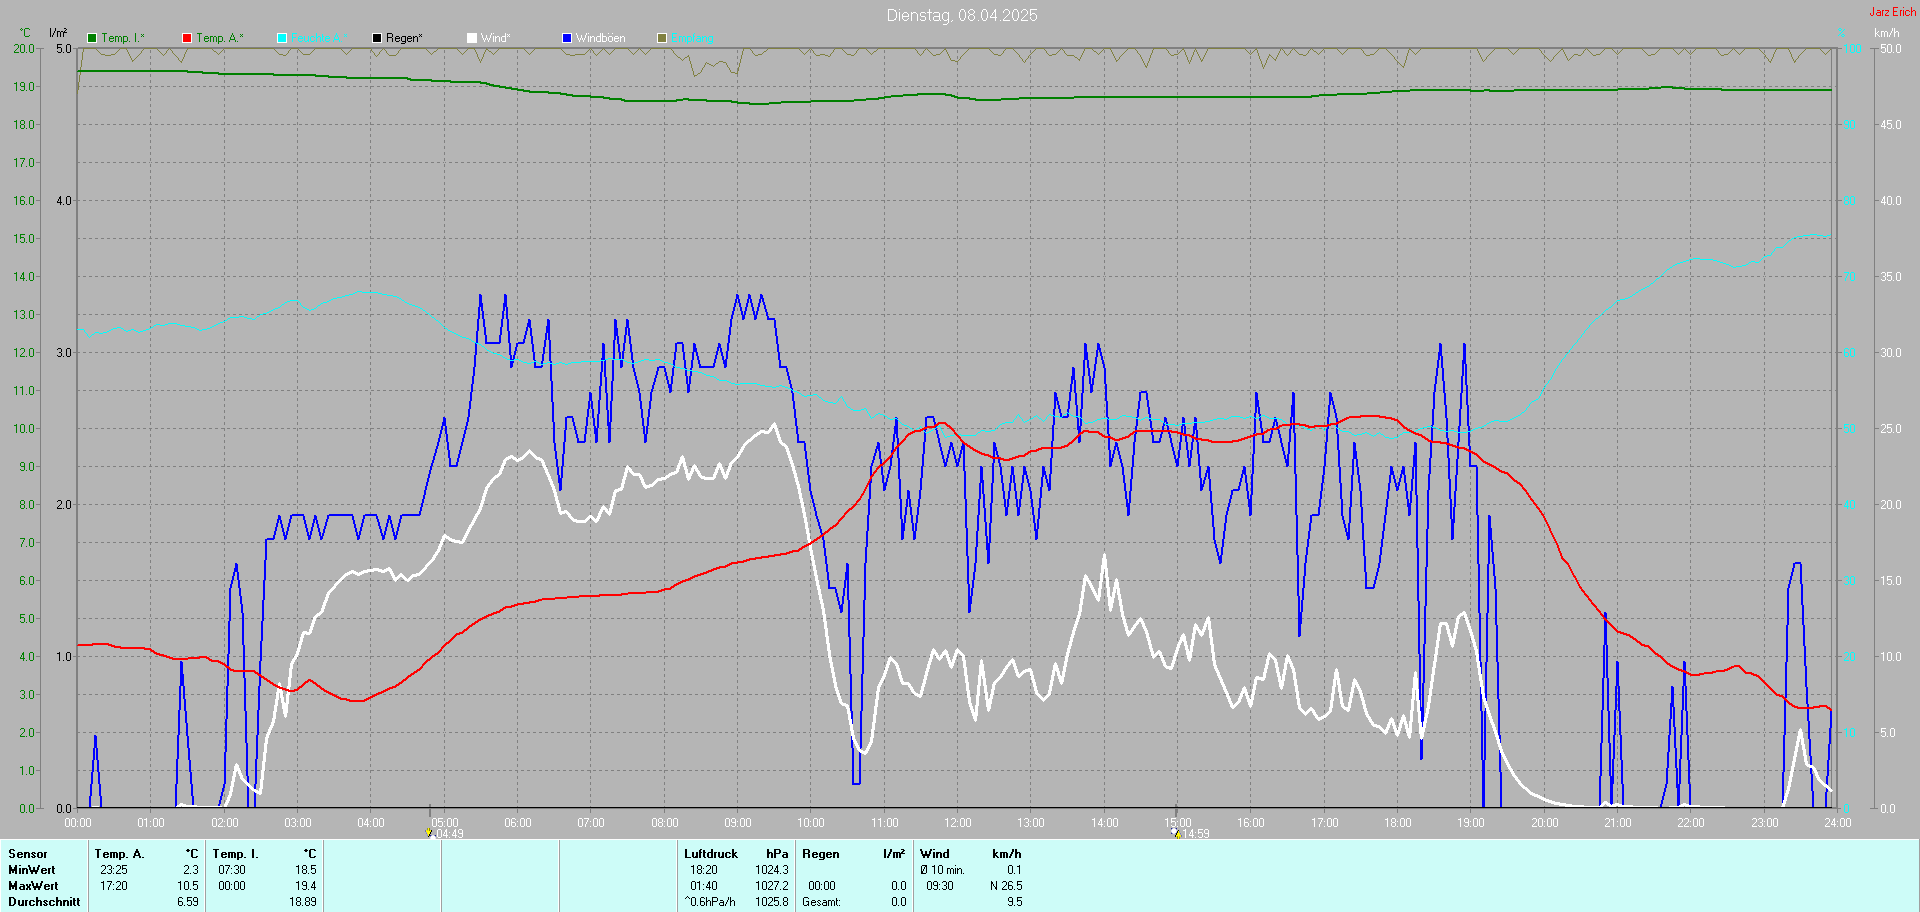Image resolution: width=1920 pixels, height=912 pixels.
Task: Click the '12:00' time axis label
Action: [958, 823]
